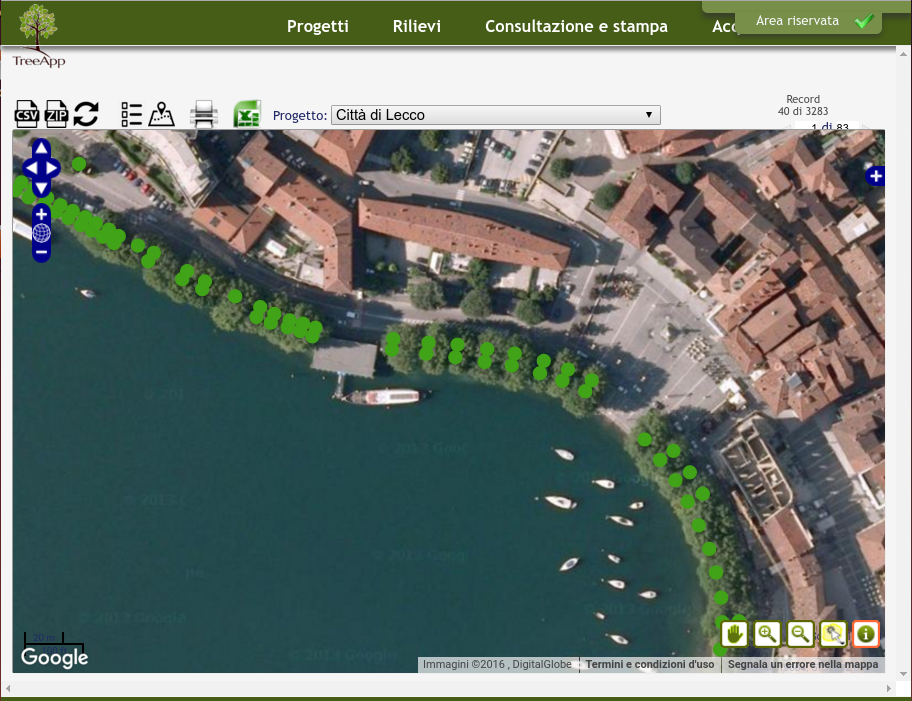
Task: Open the Progetto project dropdown
Action: [x=648, y=114]
